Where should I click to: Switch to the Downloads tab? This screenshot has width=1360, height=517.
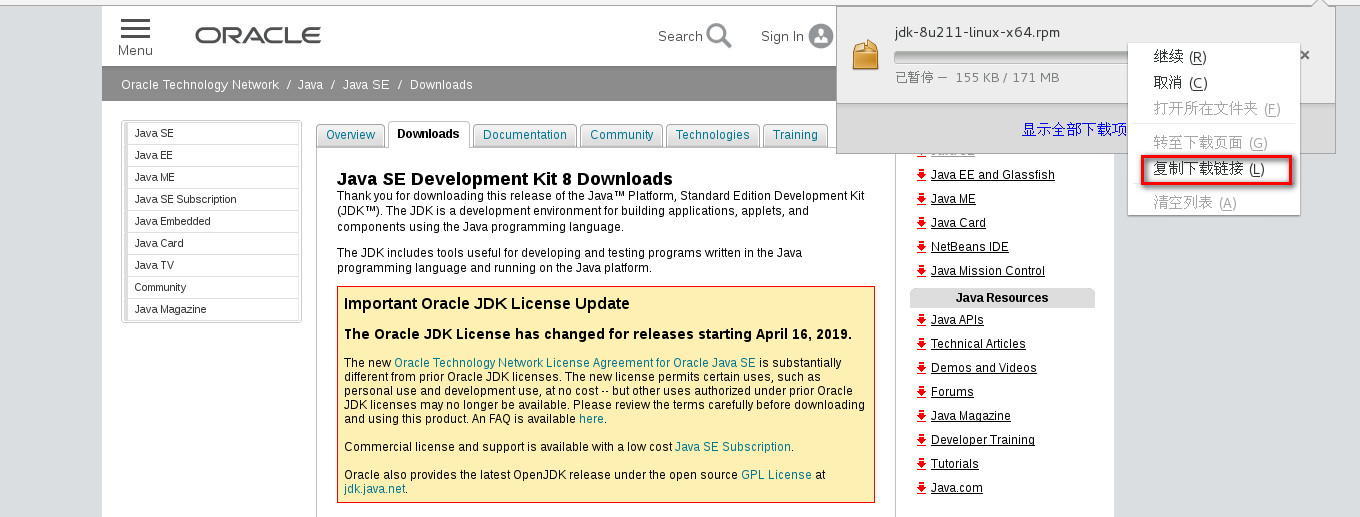tap(428, 134)
